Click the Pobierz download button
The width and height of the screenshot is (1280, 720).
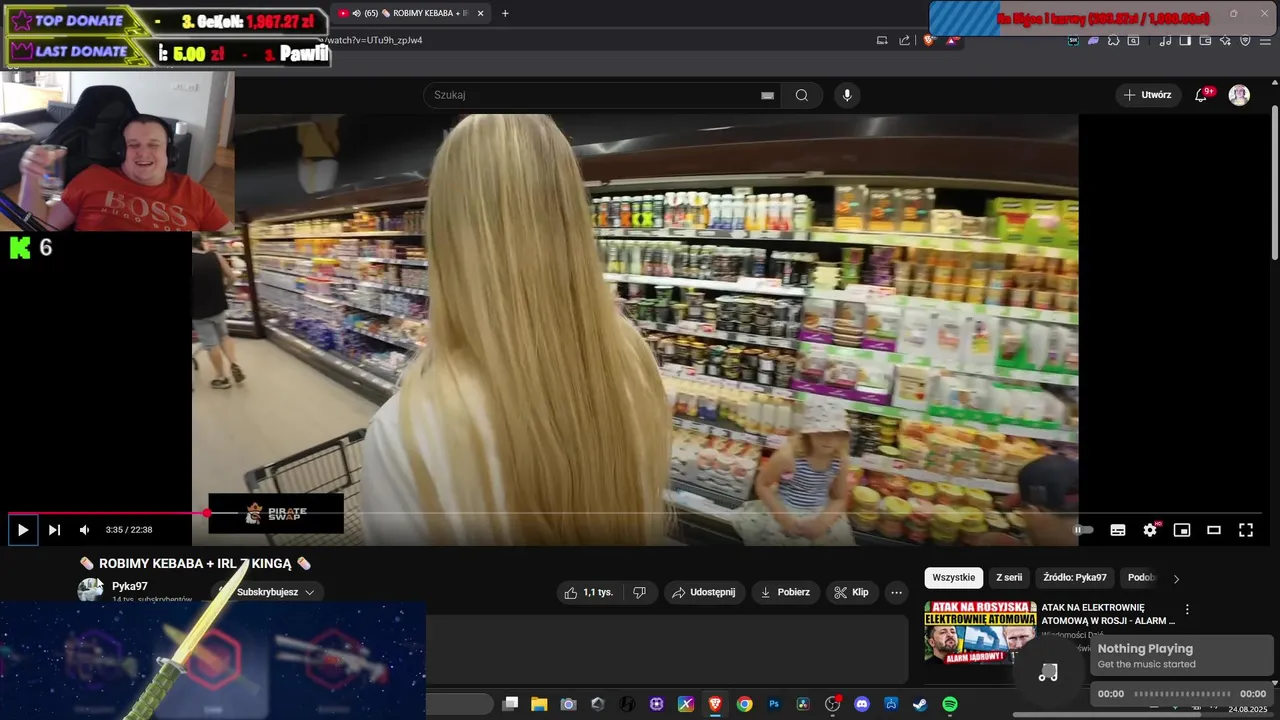[785, 592]
